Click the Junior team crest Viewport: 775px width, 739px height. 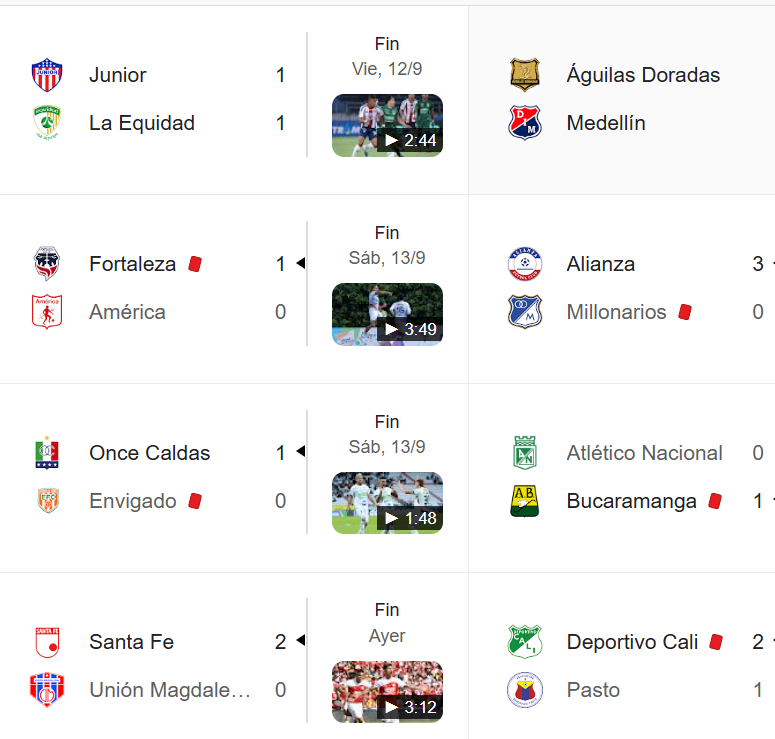(47, 75)
